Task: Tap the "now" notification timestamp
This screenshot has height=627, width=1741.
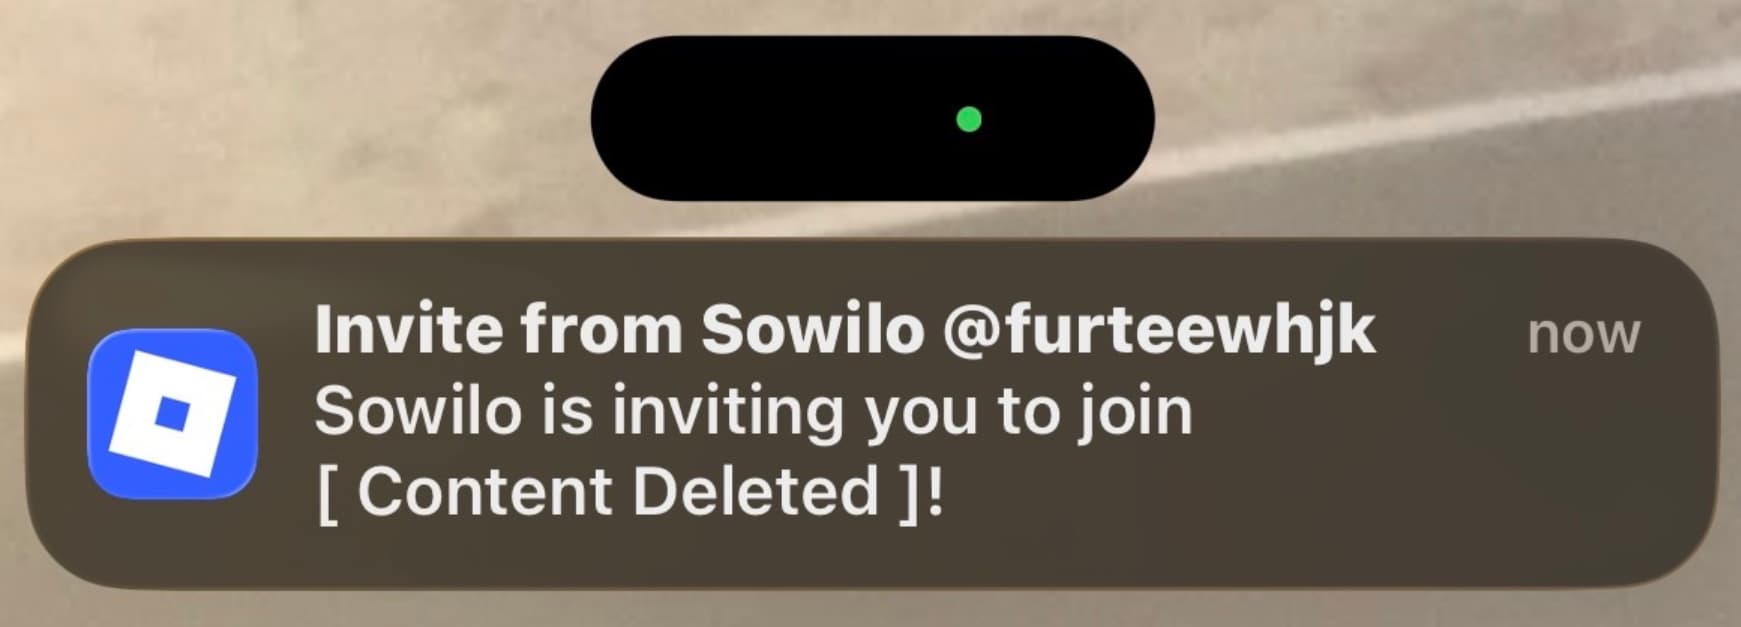Action: (1583, 334)
